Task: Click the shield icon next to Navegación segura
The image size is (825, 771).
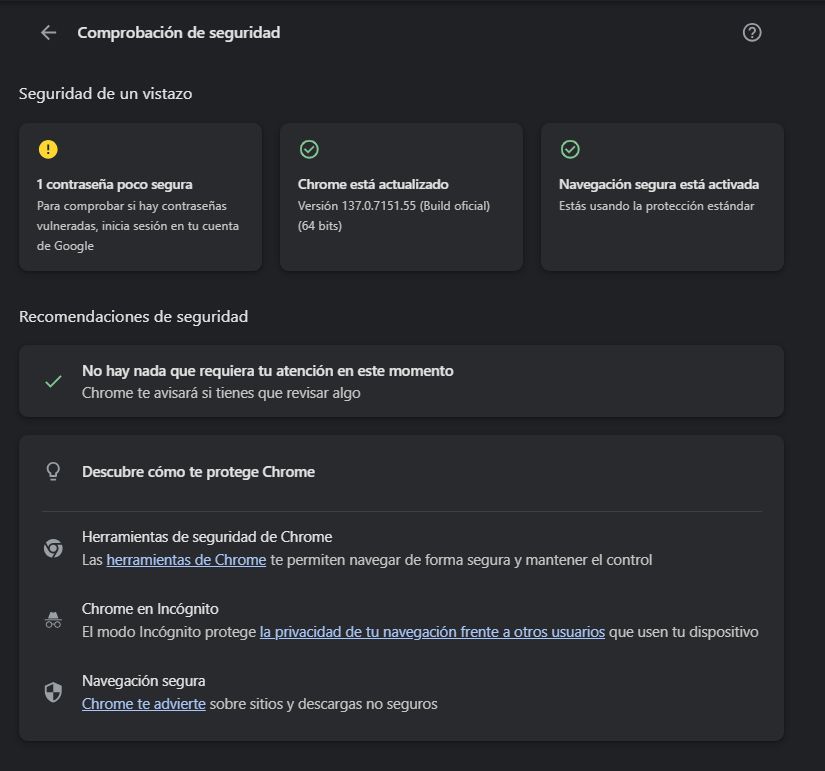Action: click(53, 692)
